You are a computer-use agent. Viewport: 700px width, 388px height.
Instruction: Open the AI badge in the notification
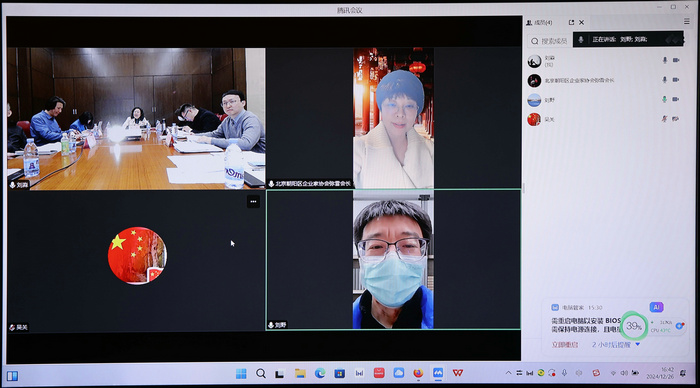click(x=656, y=307)
